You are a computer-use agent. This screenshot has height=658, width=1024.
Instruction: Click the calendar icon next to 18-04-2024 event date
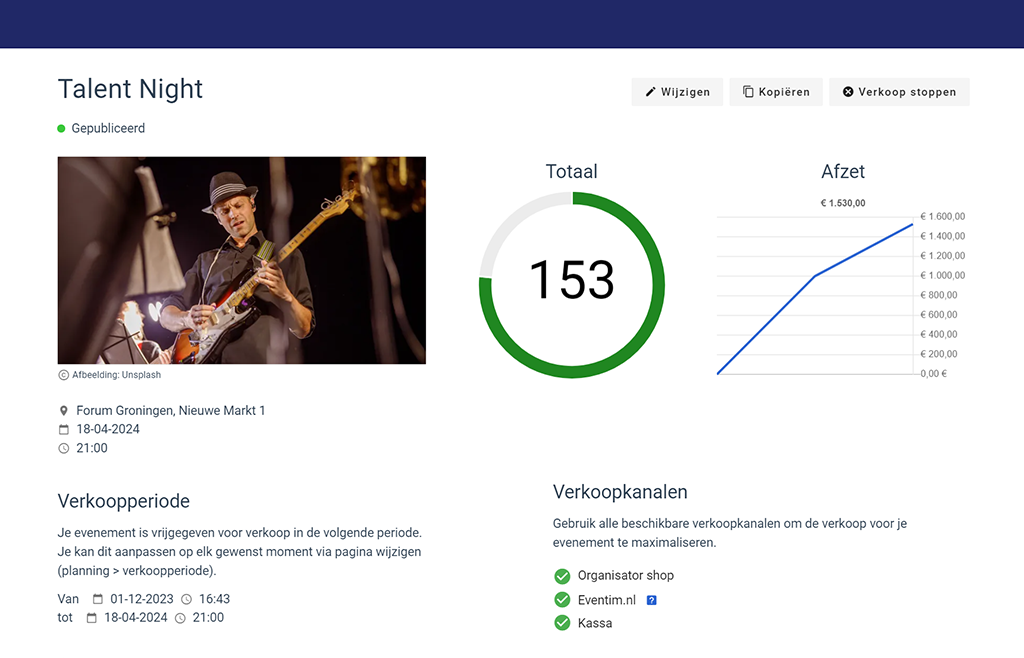64,430
